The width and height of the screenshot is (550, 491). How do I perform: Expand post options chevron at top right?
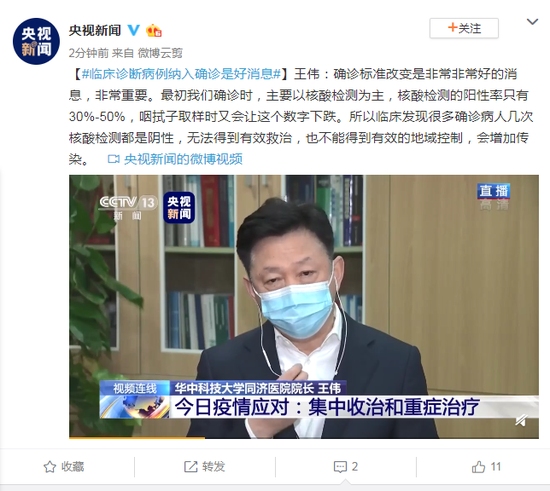(x=532, y=22)
